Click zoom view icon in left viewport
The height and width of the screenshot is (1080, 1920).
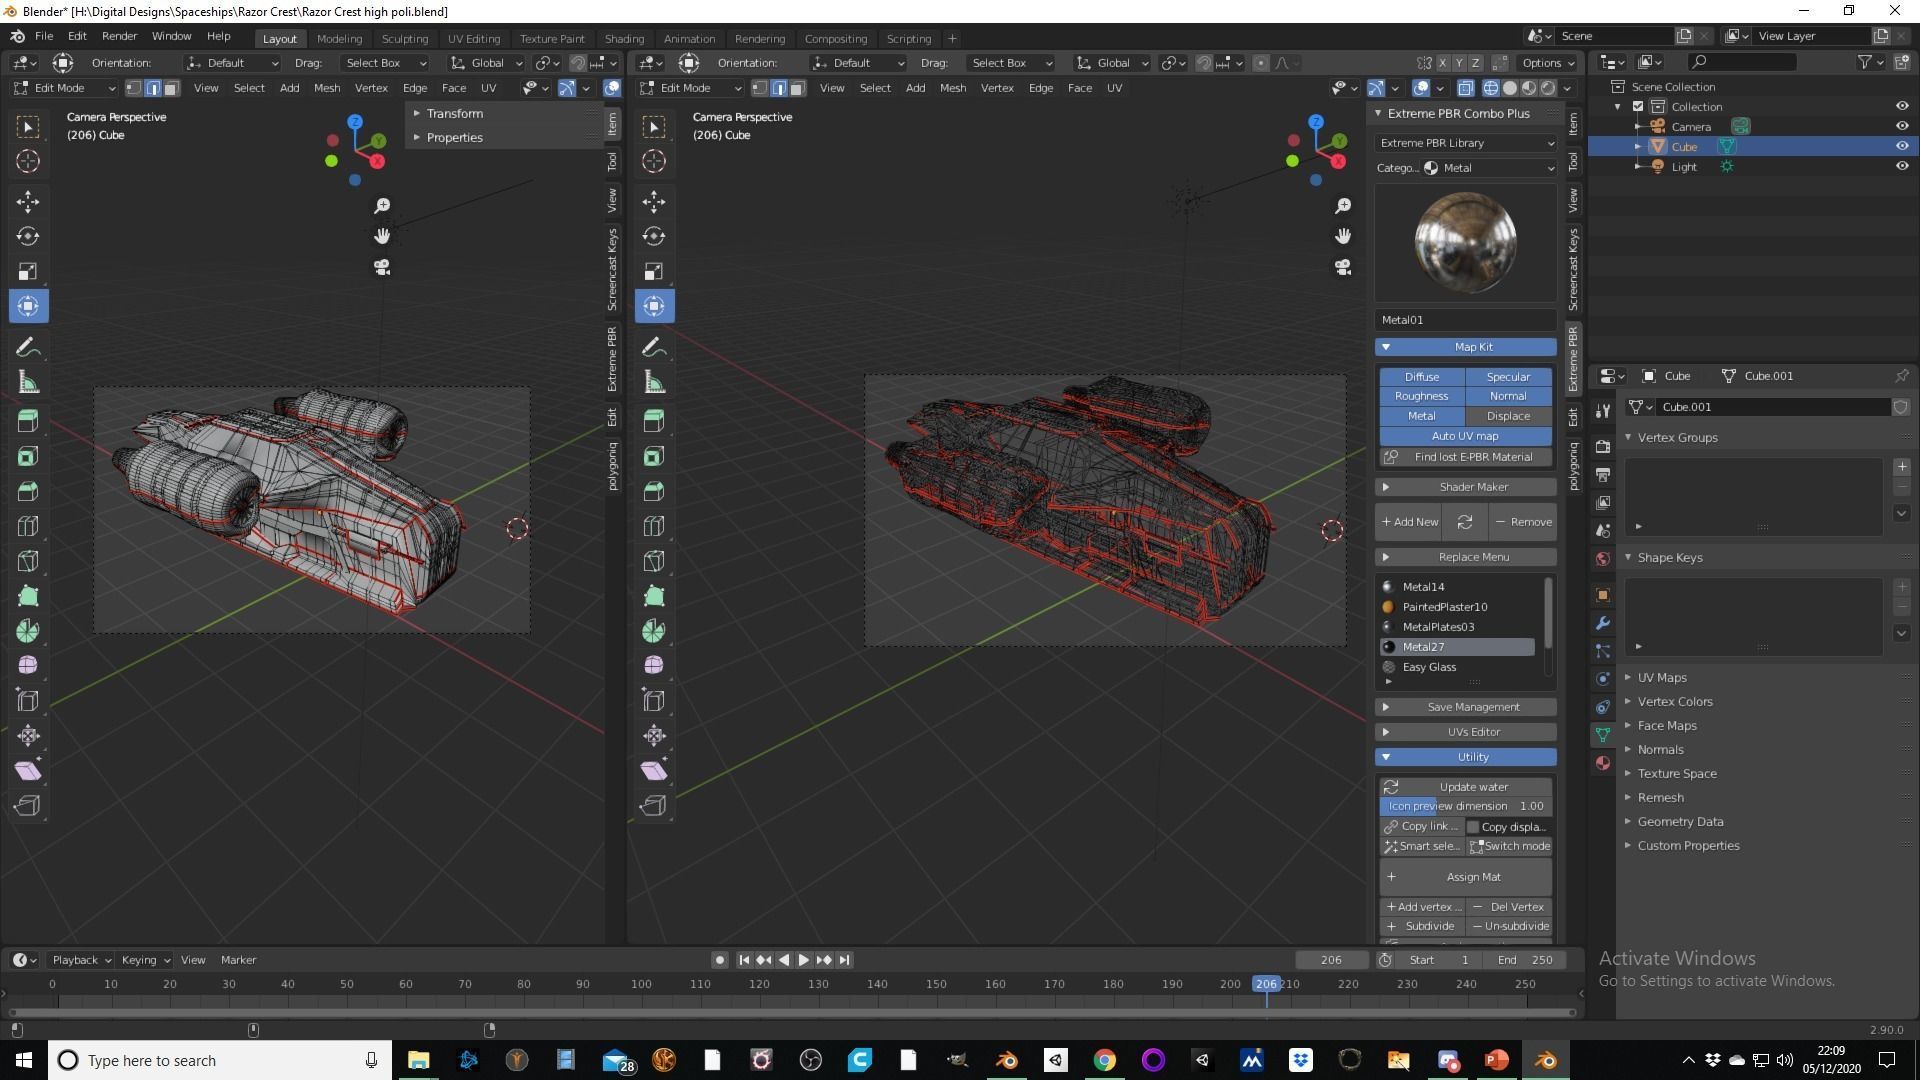point(382,206)
